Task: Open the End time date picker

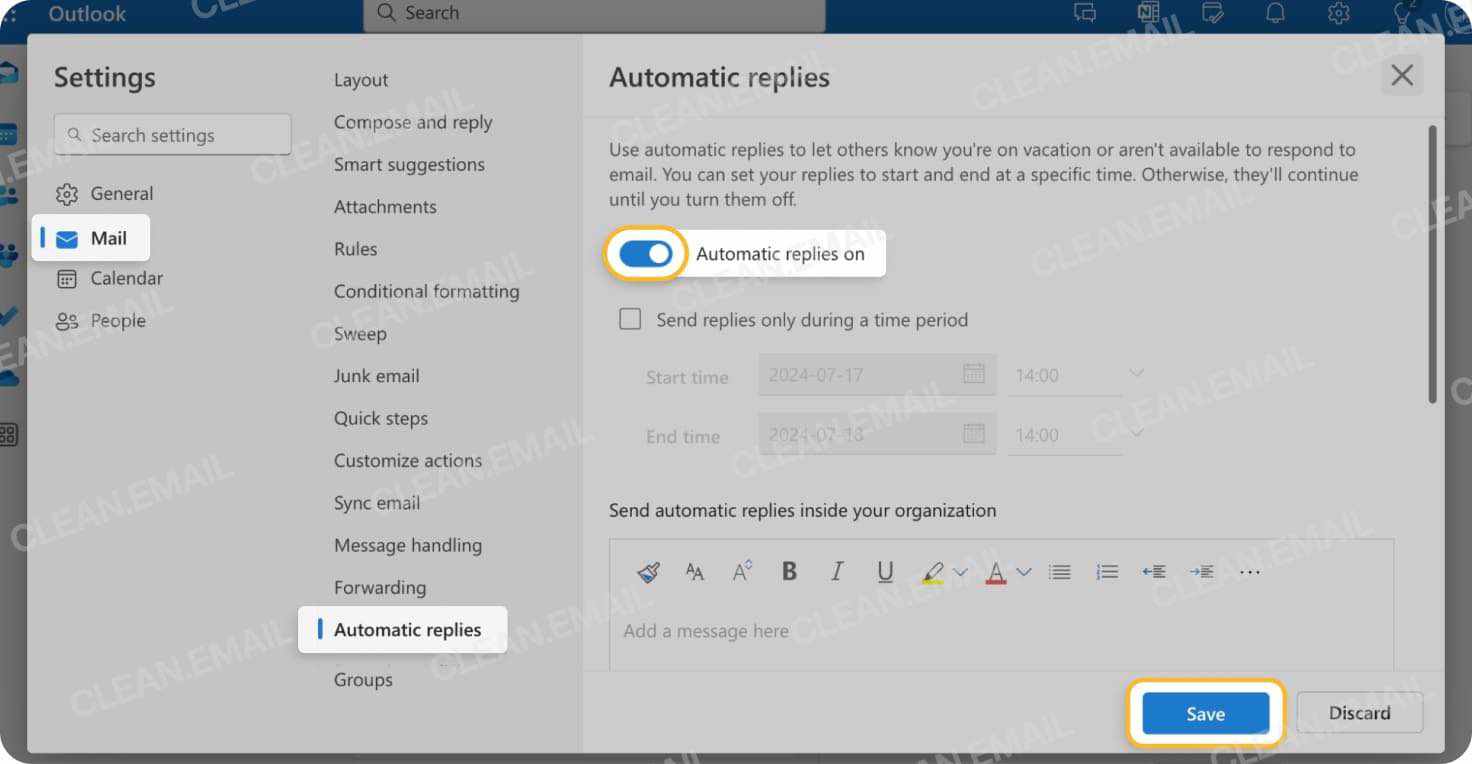Action: (973, 434)
